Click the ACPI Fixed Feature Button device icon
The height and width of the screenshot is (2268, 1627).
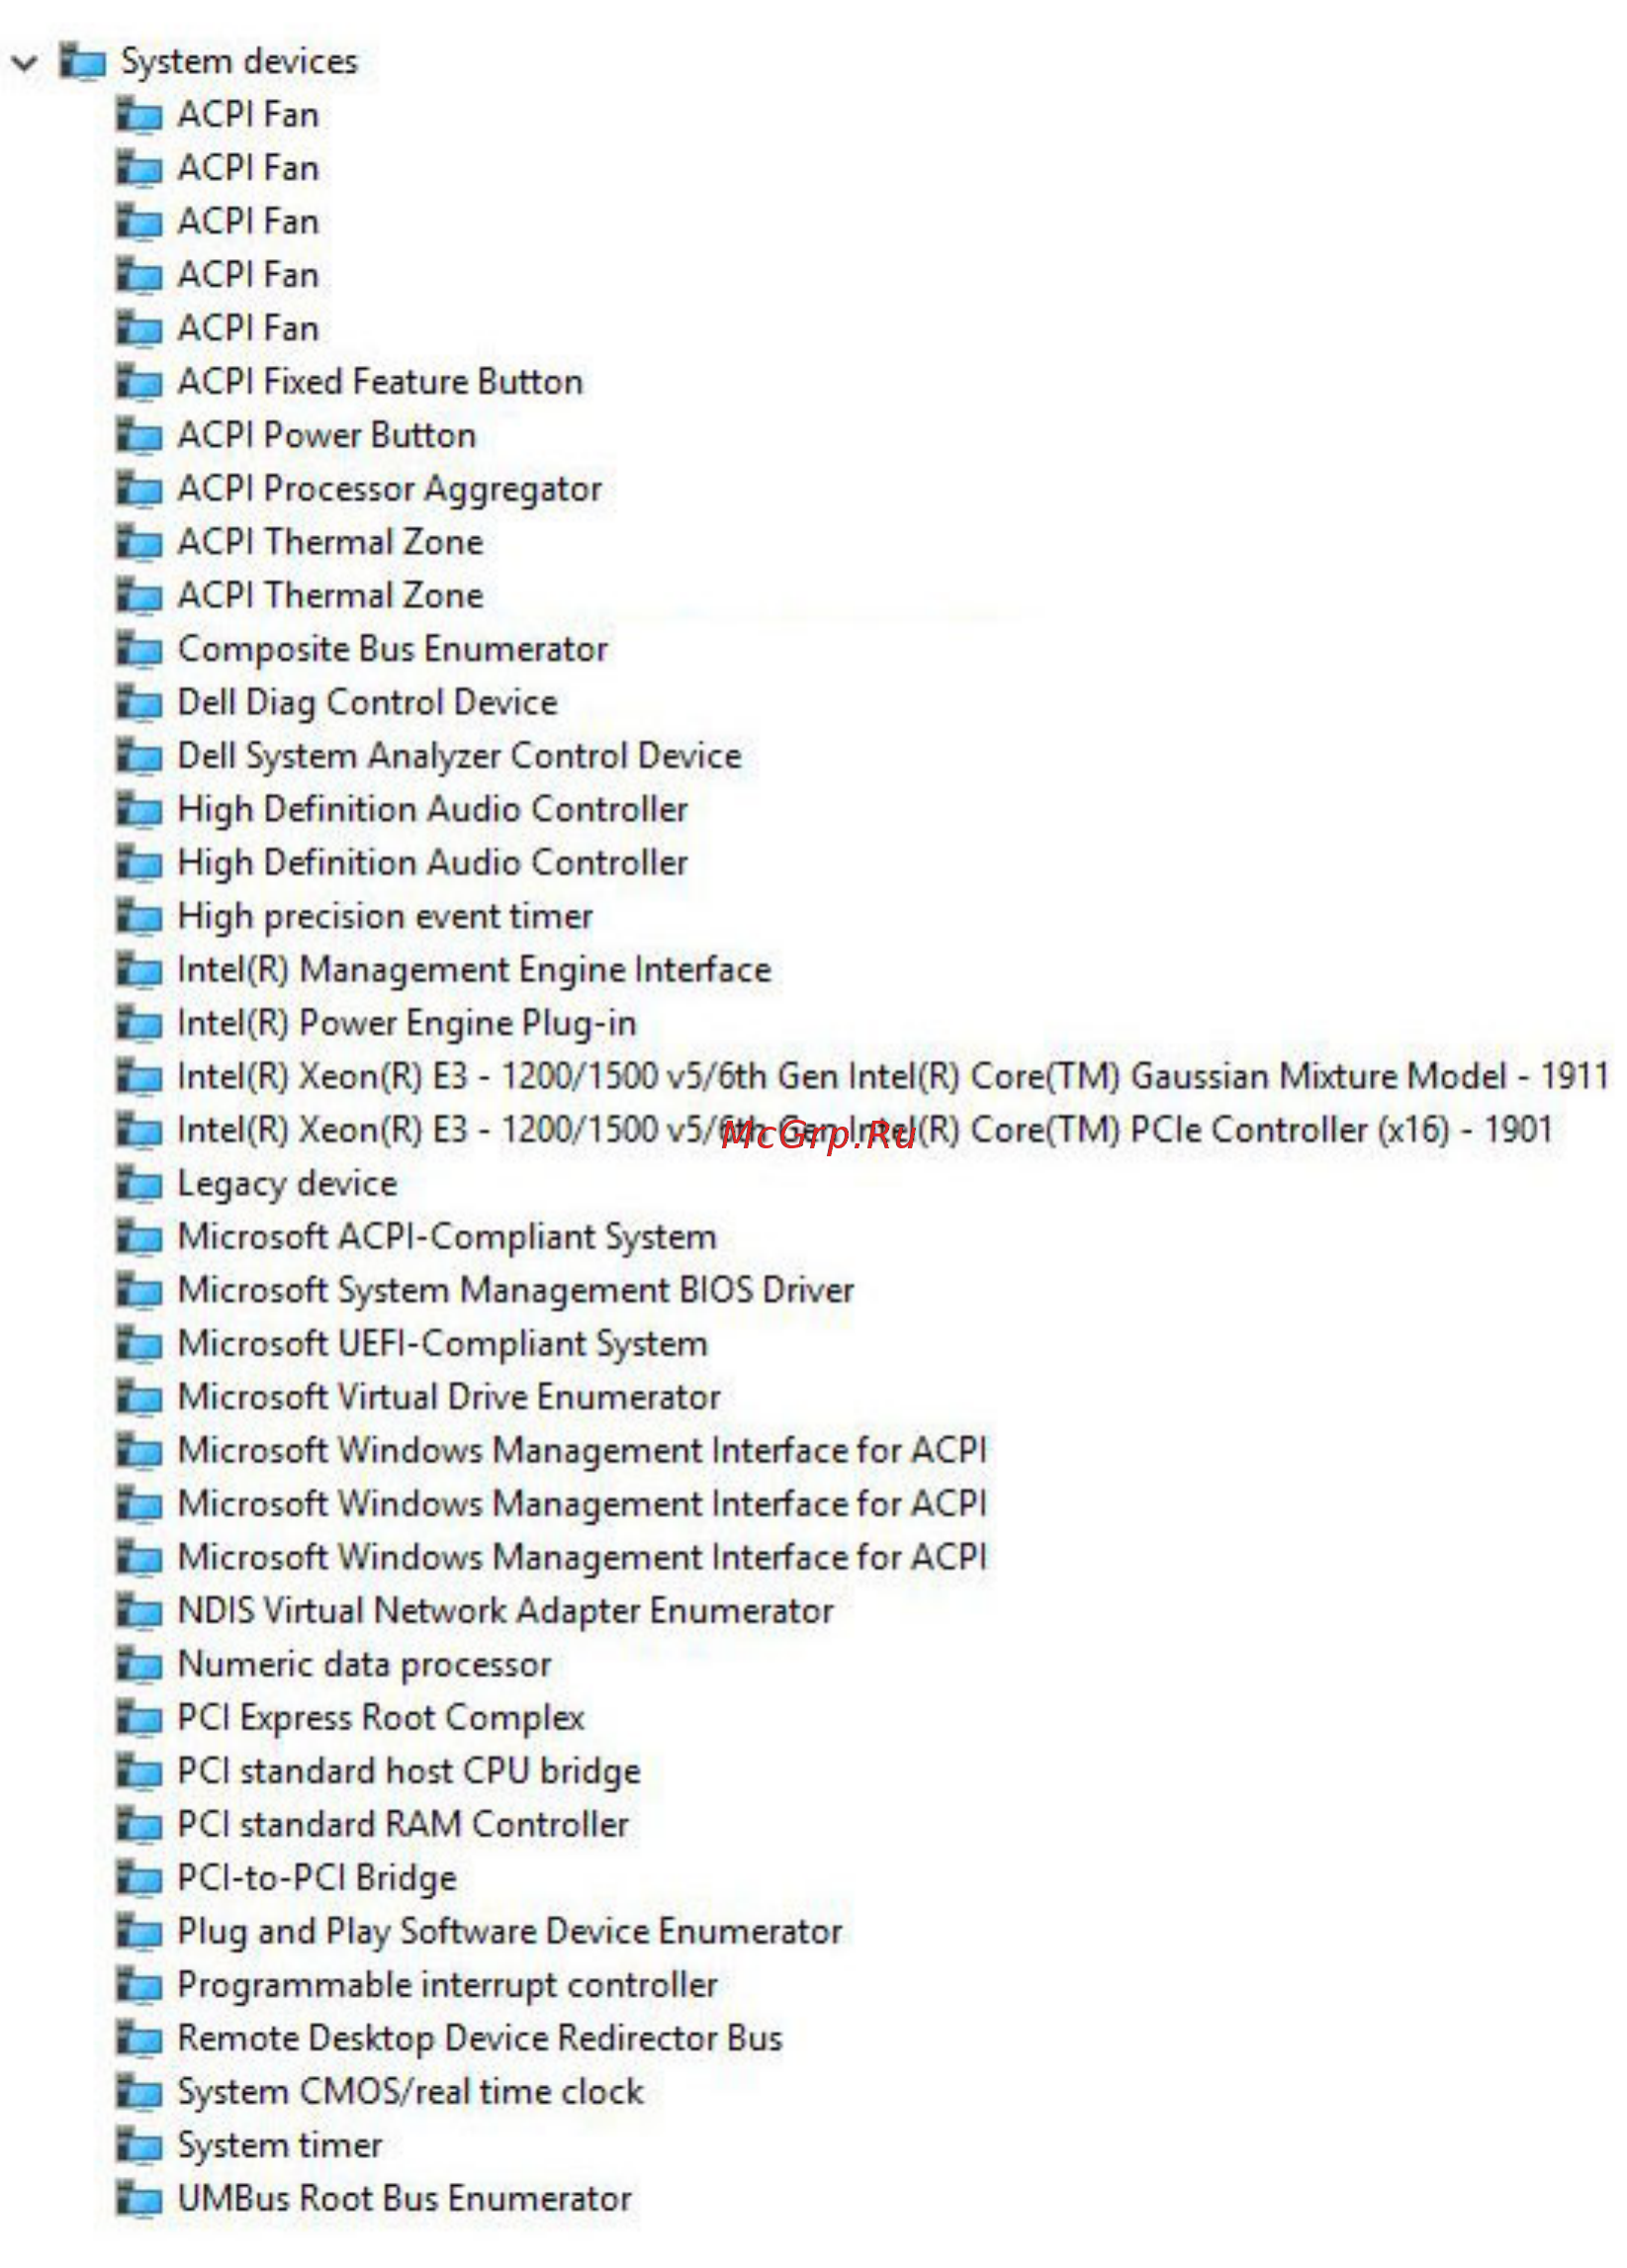(139, 381)
